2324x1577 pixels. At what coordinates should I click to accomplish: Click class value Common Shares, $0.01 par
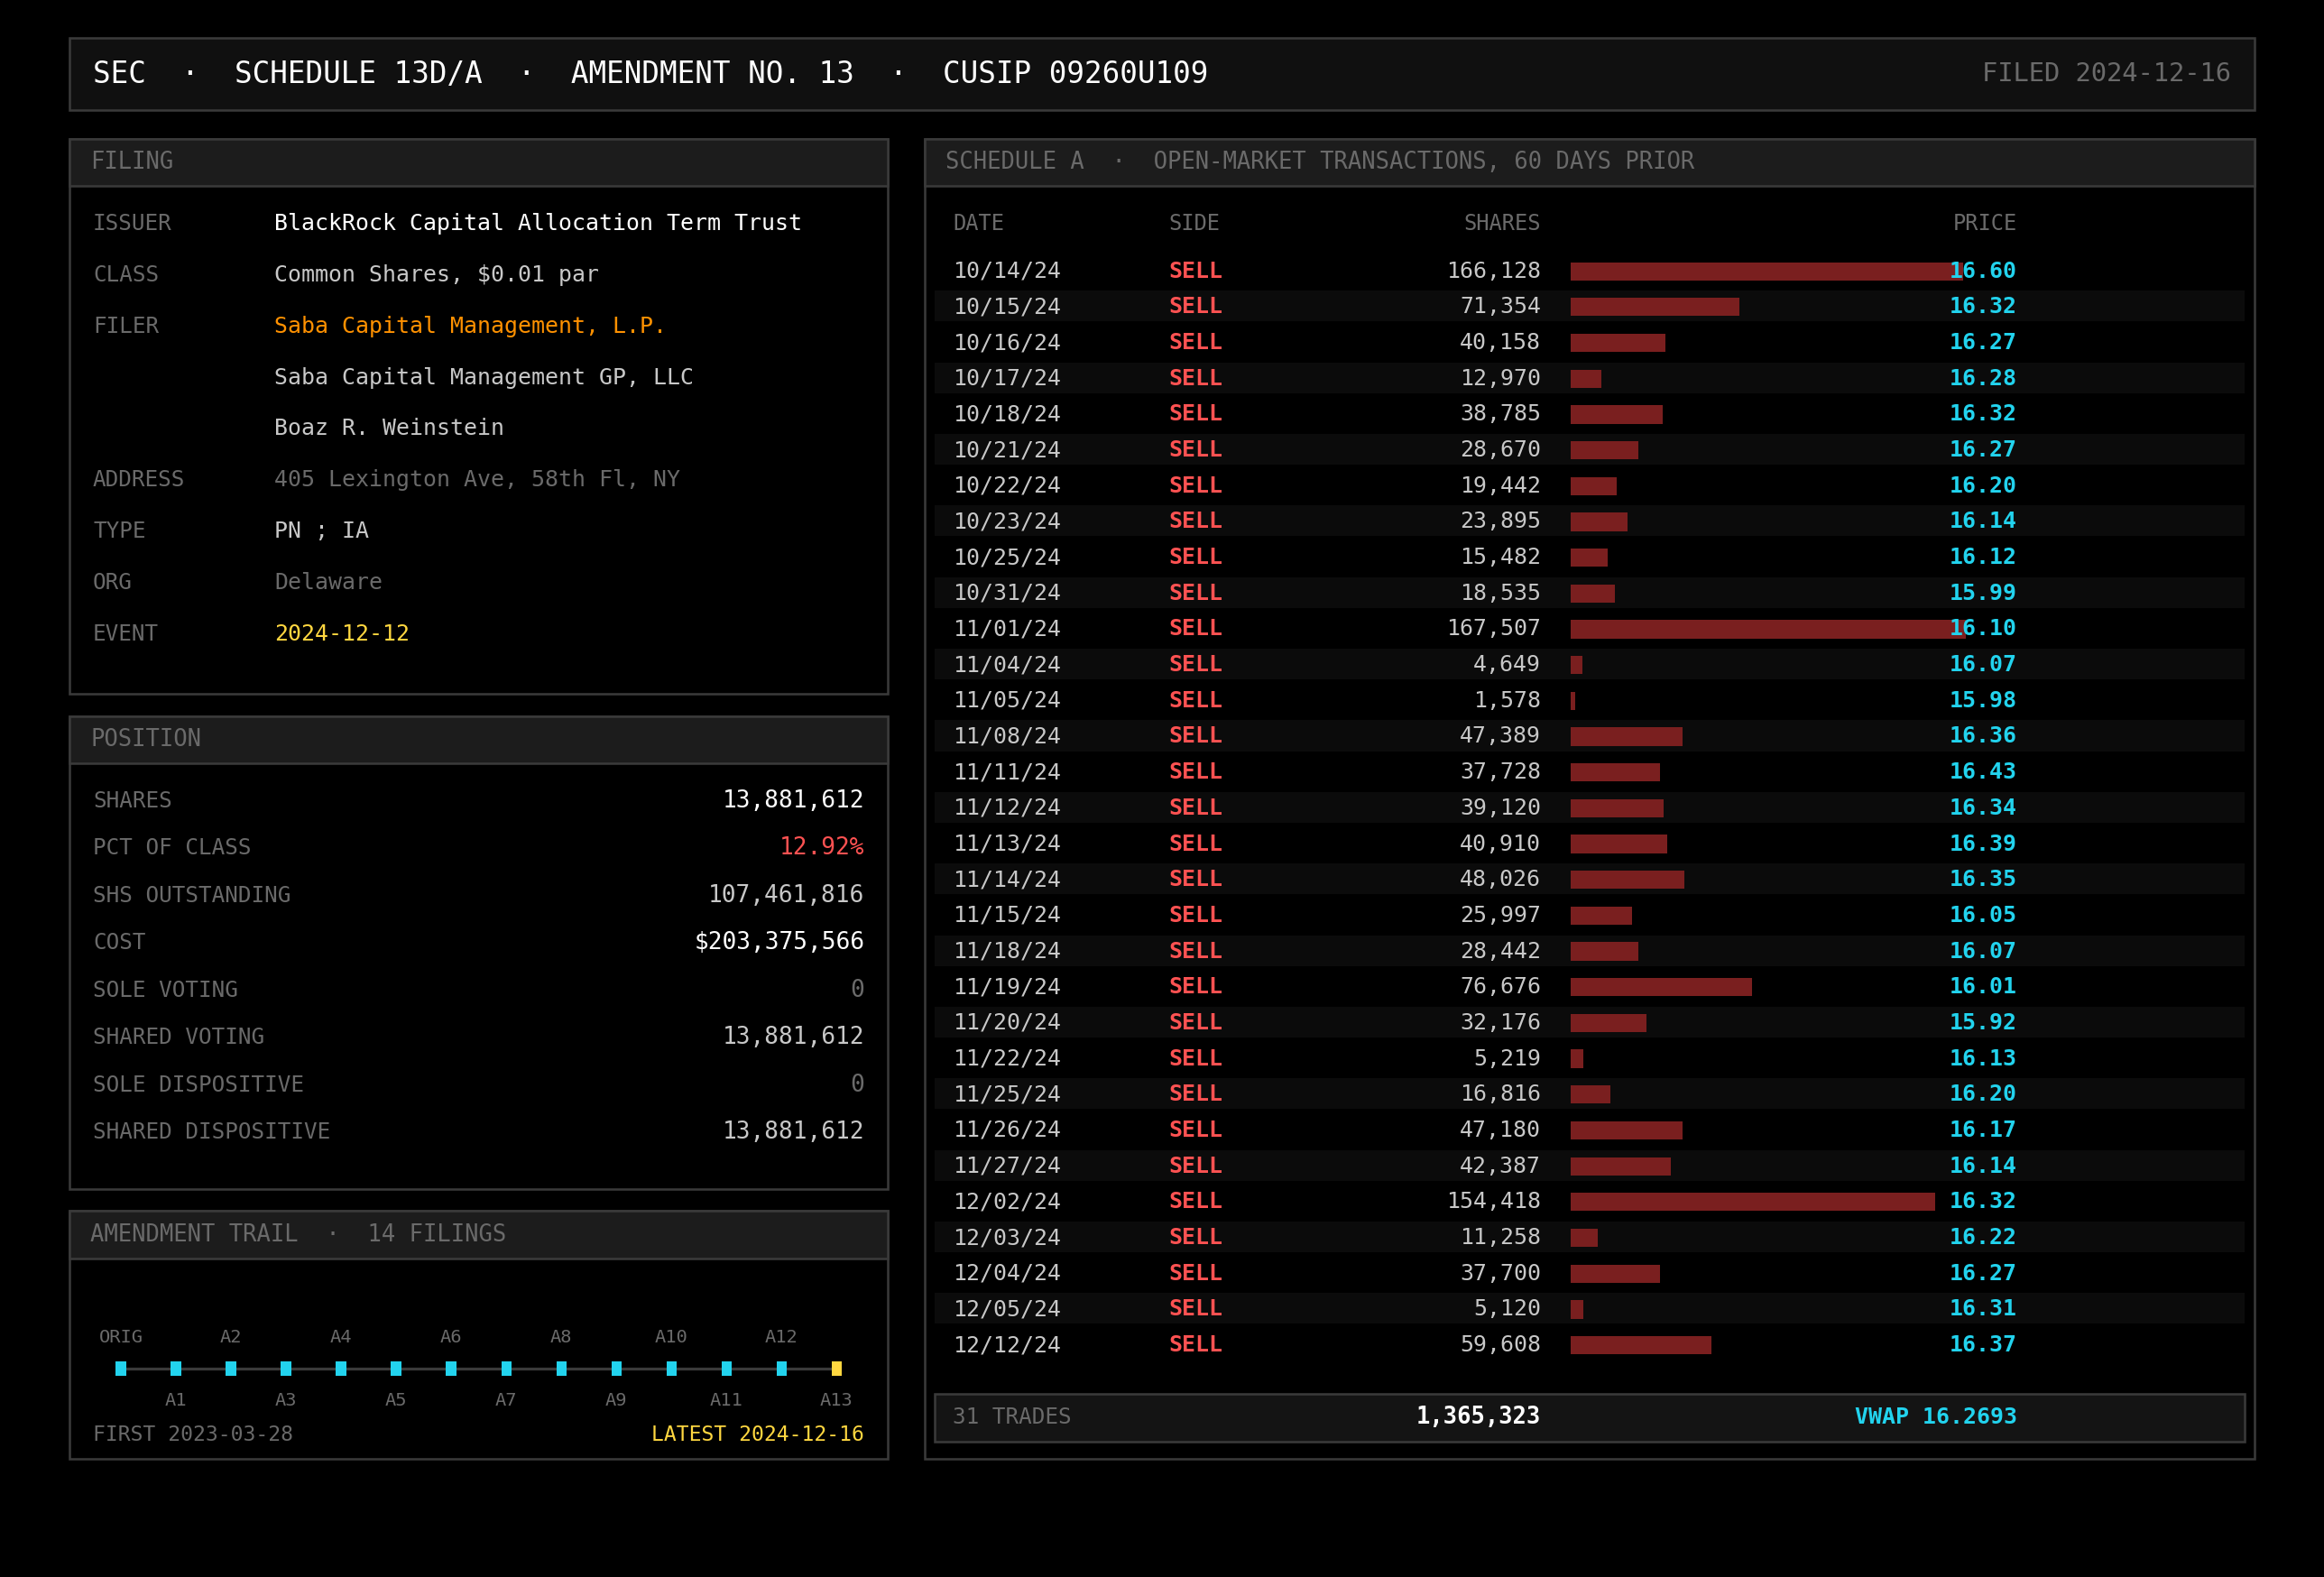point(436,274)
